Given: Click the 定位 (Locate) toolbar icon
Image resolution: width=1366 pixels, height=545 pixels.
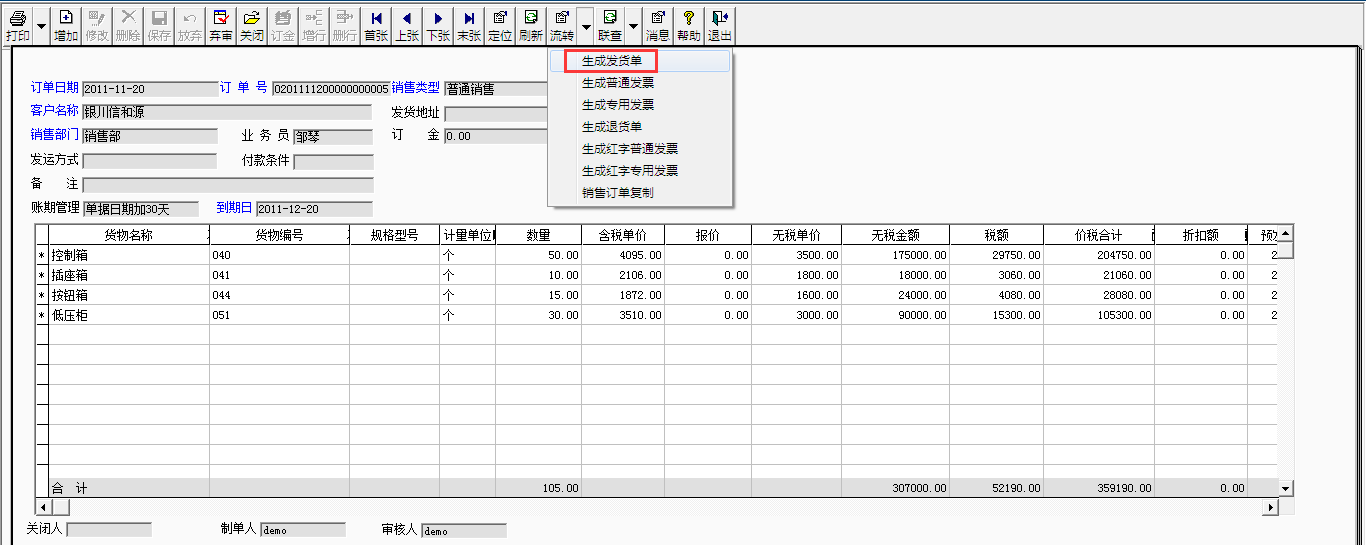Looking at the screenshot, I should tap(500, 24).
